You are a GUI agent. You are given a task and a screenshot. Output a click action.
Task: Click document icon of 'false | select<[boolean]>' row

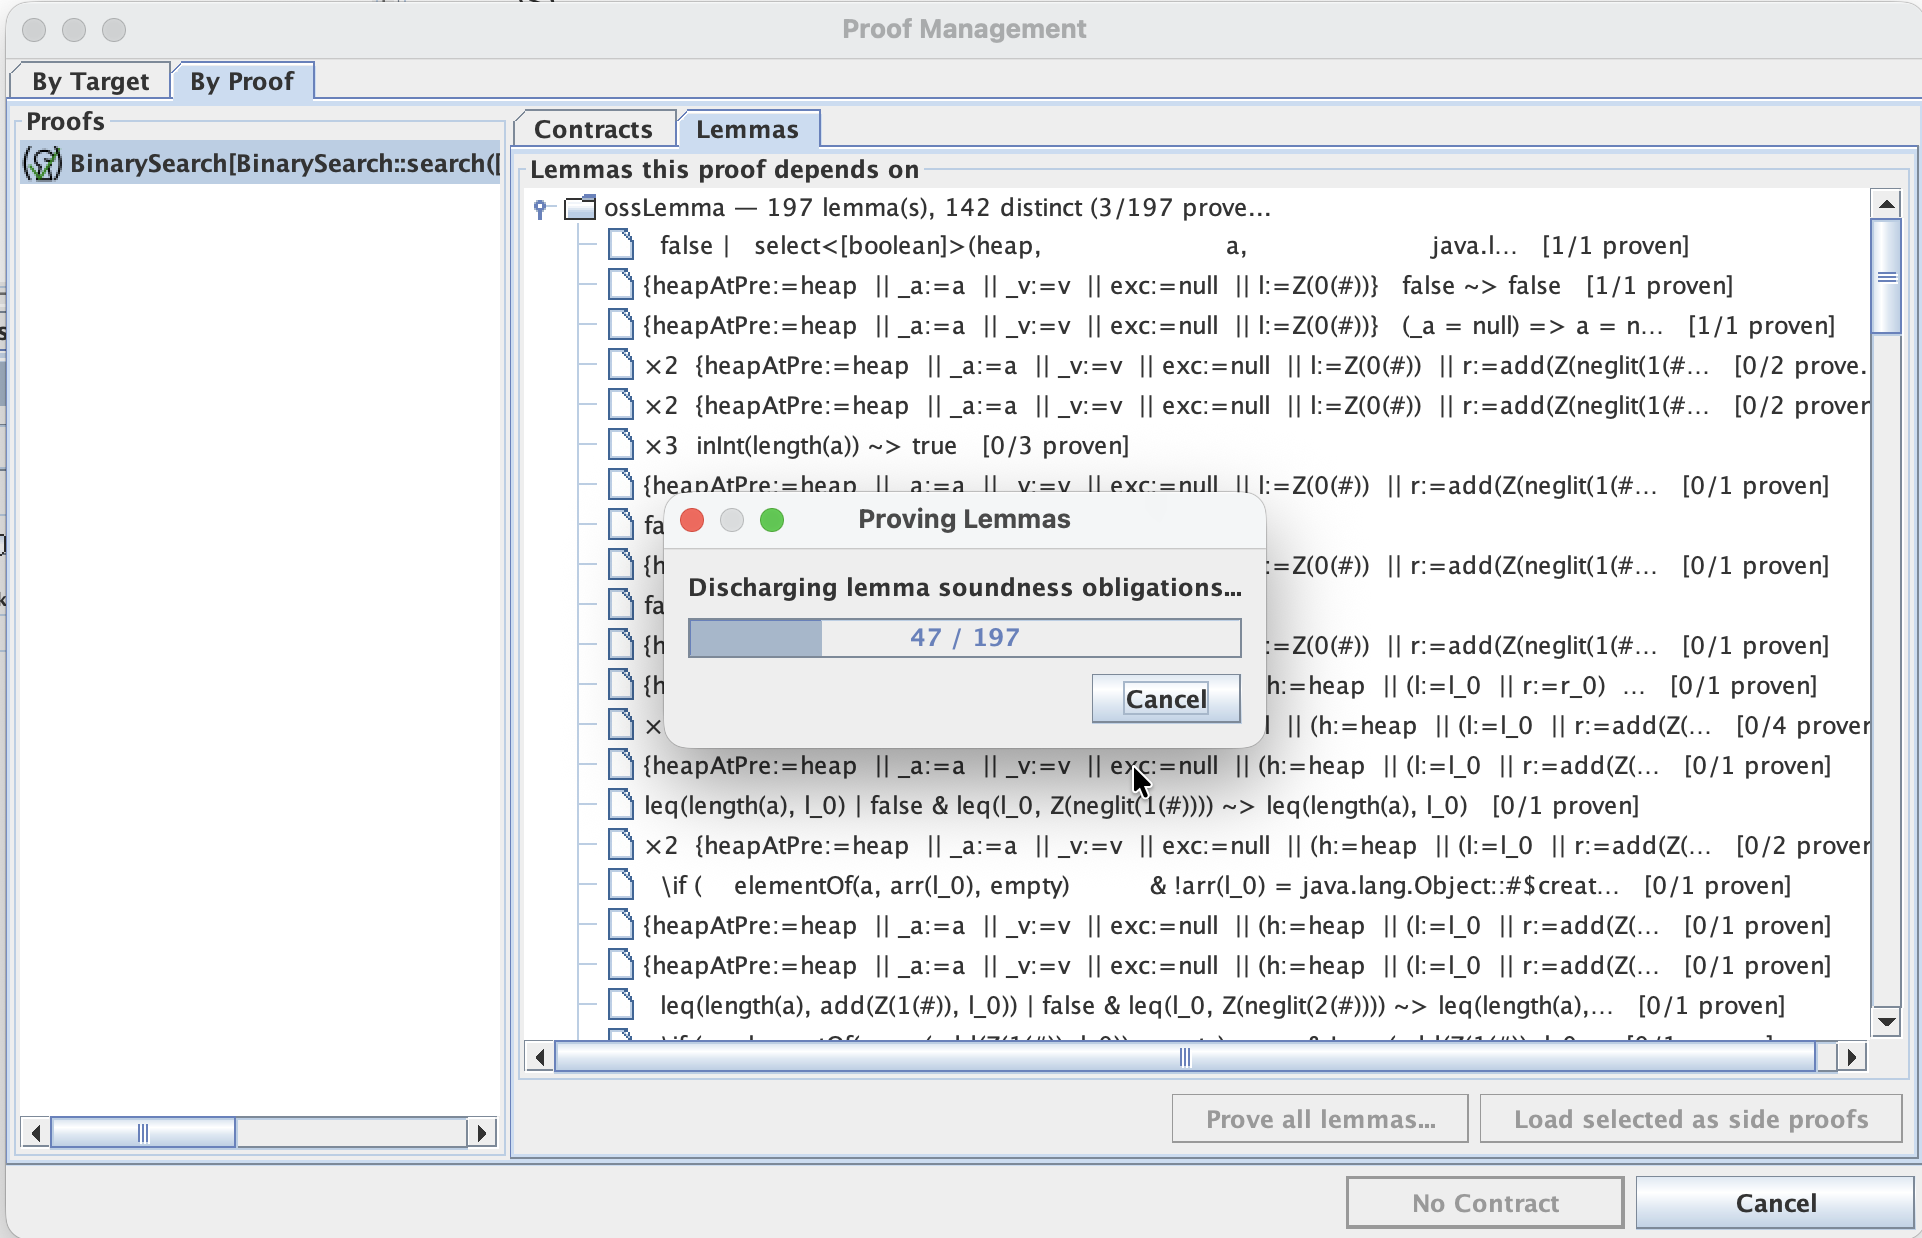pos(621,245)
